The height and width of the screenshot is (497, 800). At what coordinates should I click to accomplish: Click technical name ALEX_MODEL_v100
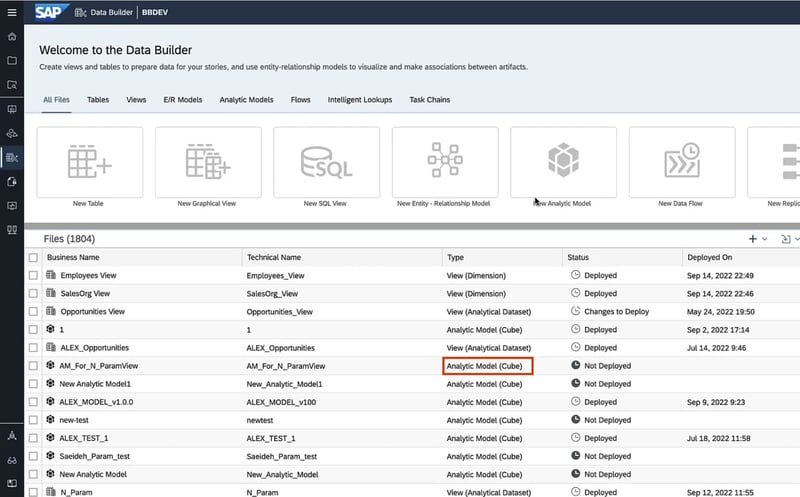point(281,402)
